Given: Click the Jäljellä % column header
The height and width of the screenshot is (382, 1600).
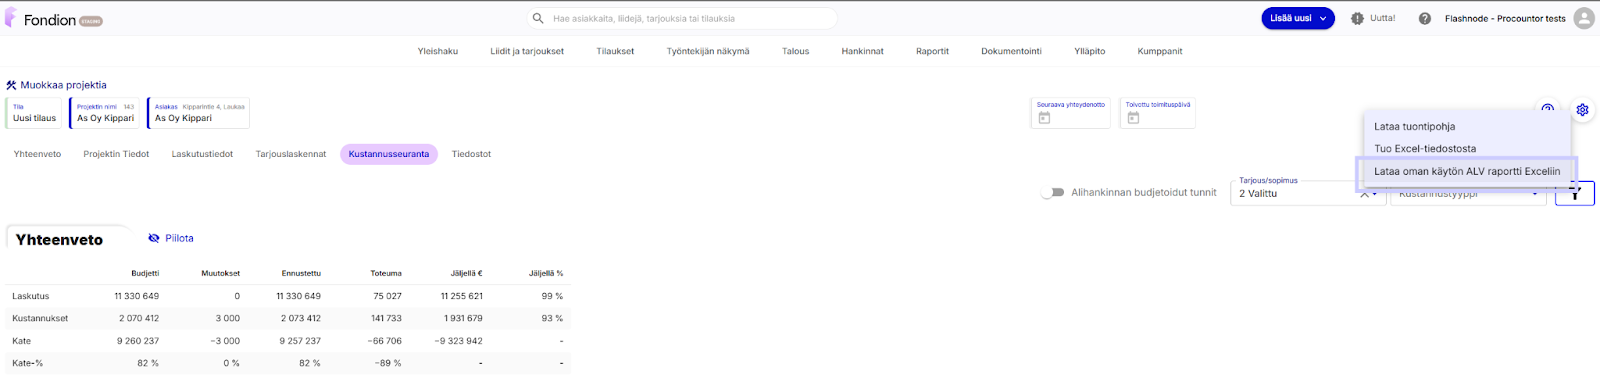Looking at the screenshot, I should (546, 273).
